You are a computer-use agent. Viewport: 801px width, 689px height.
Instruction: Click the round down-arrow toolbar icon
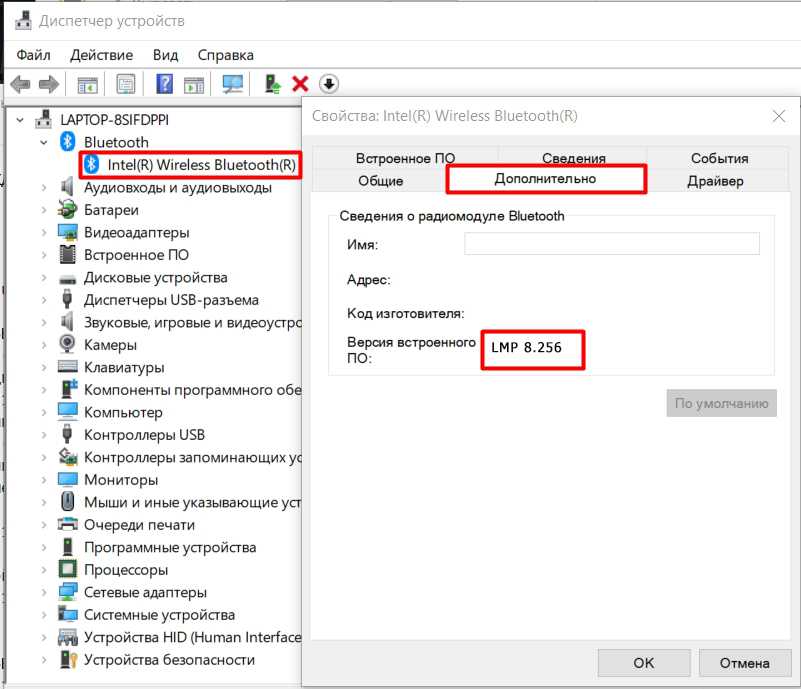point(329,85)
